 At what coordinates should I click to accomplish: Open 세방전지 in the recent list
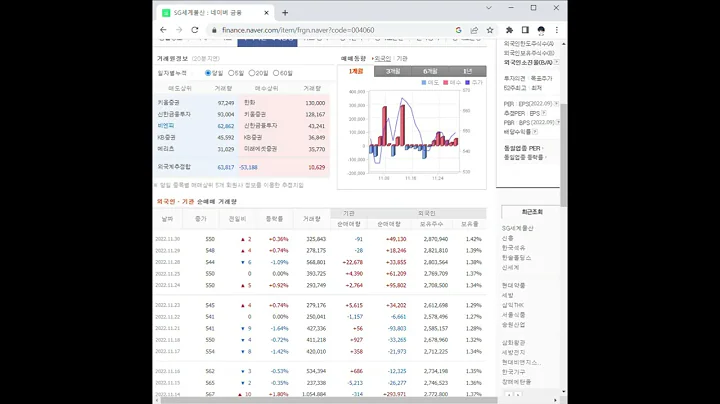click(x=513, y=353)
